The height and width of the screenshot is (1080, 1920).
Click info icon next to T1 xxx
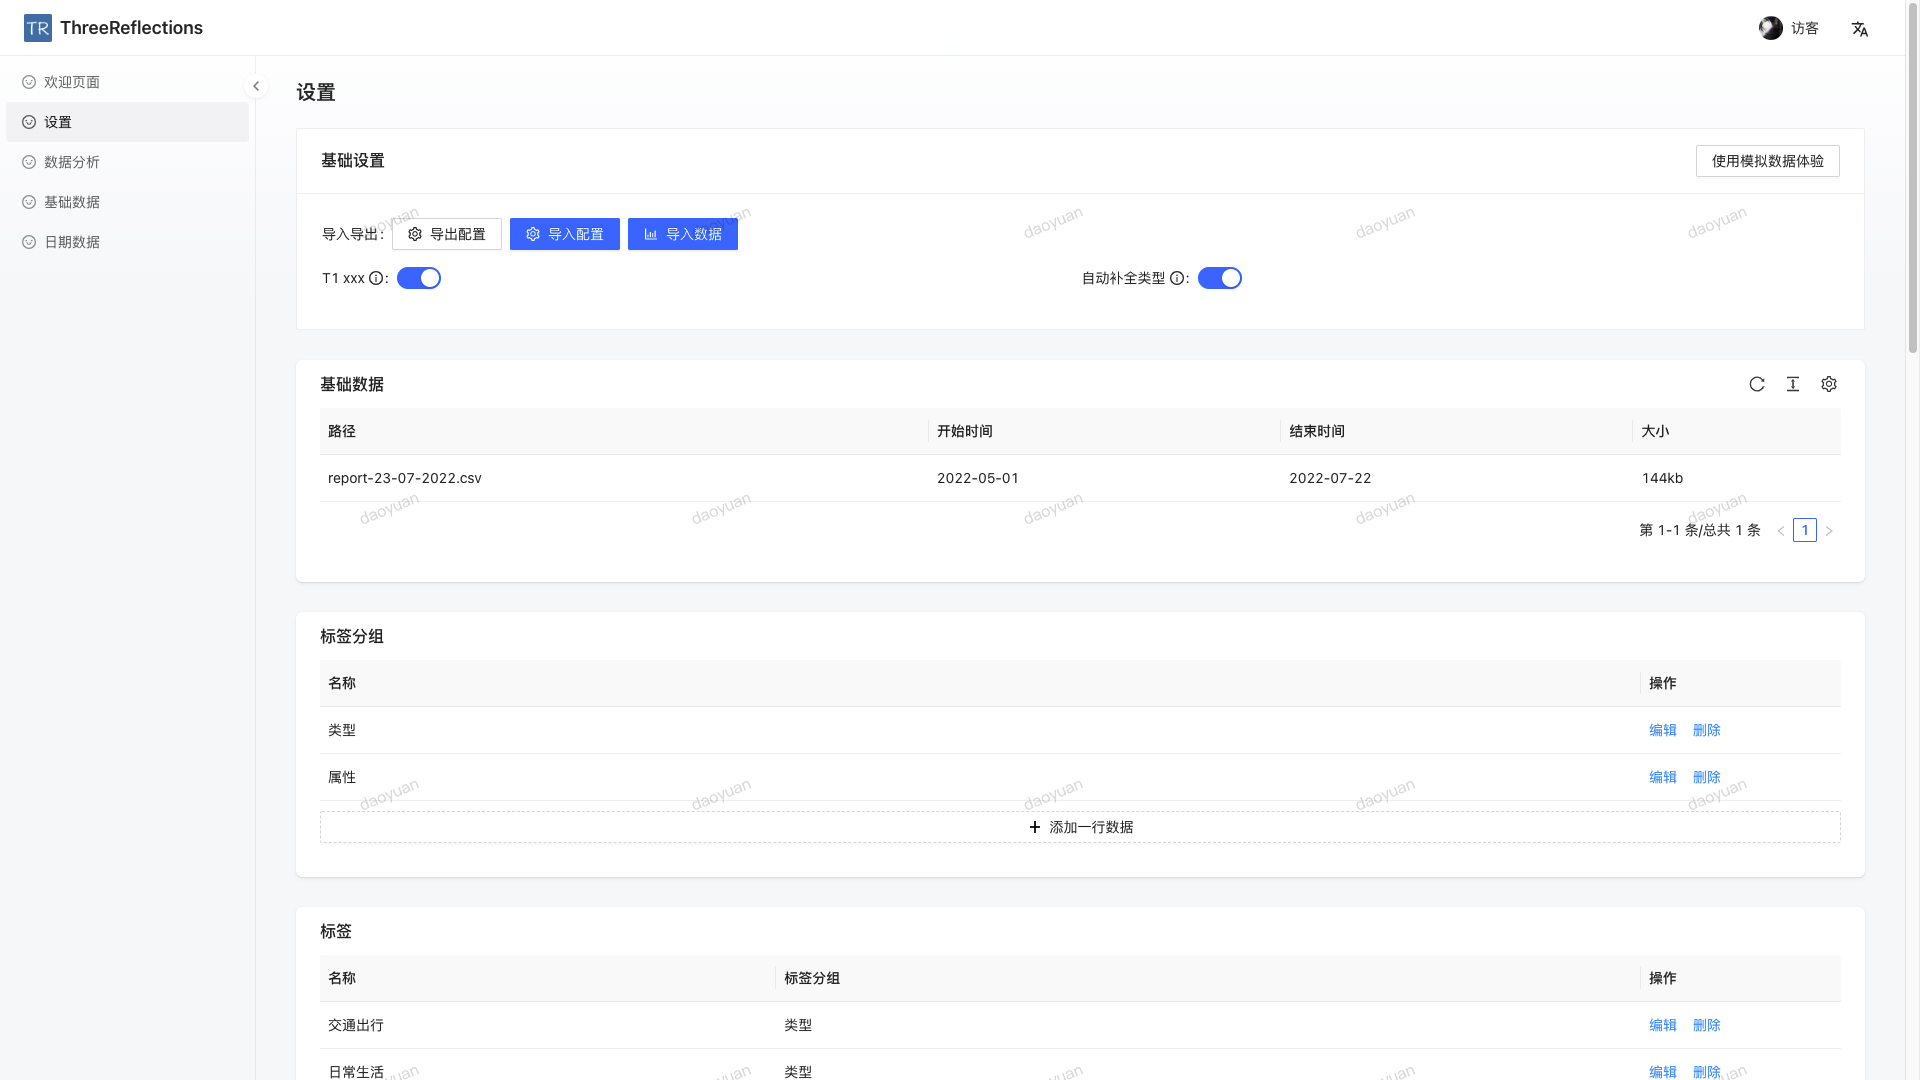[x=376, y=279]
